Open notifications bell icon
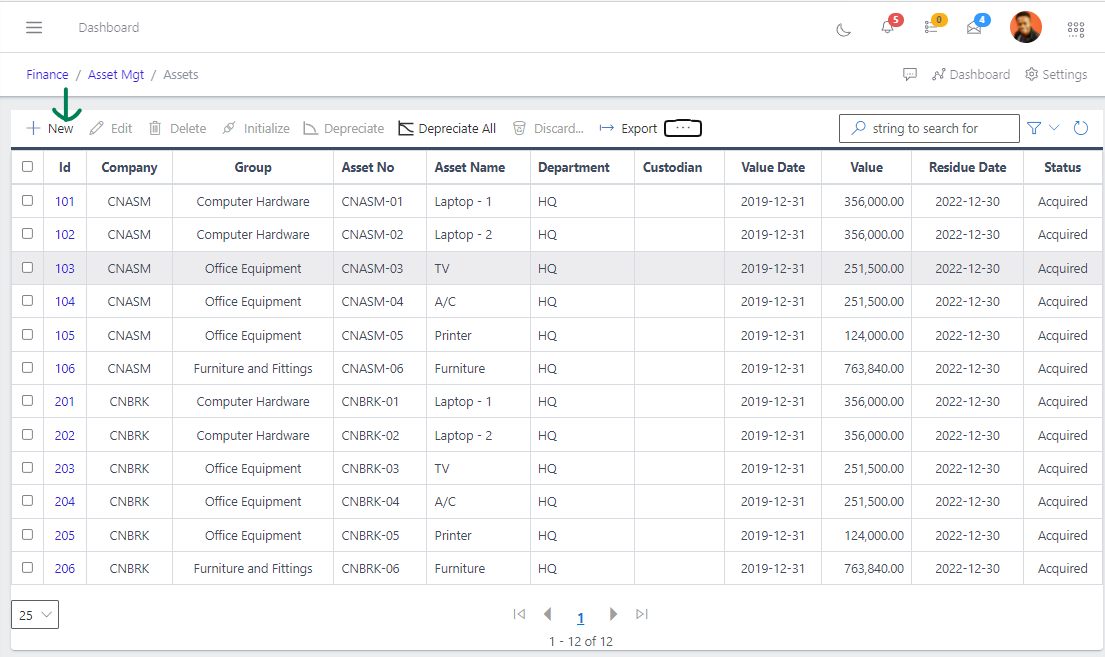Image resolution: width=1105 pixels, height=657 pixels. tap(887, 27)
